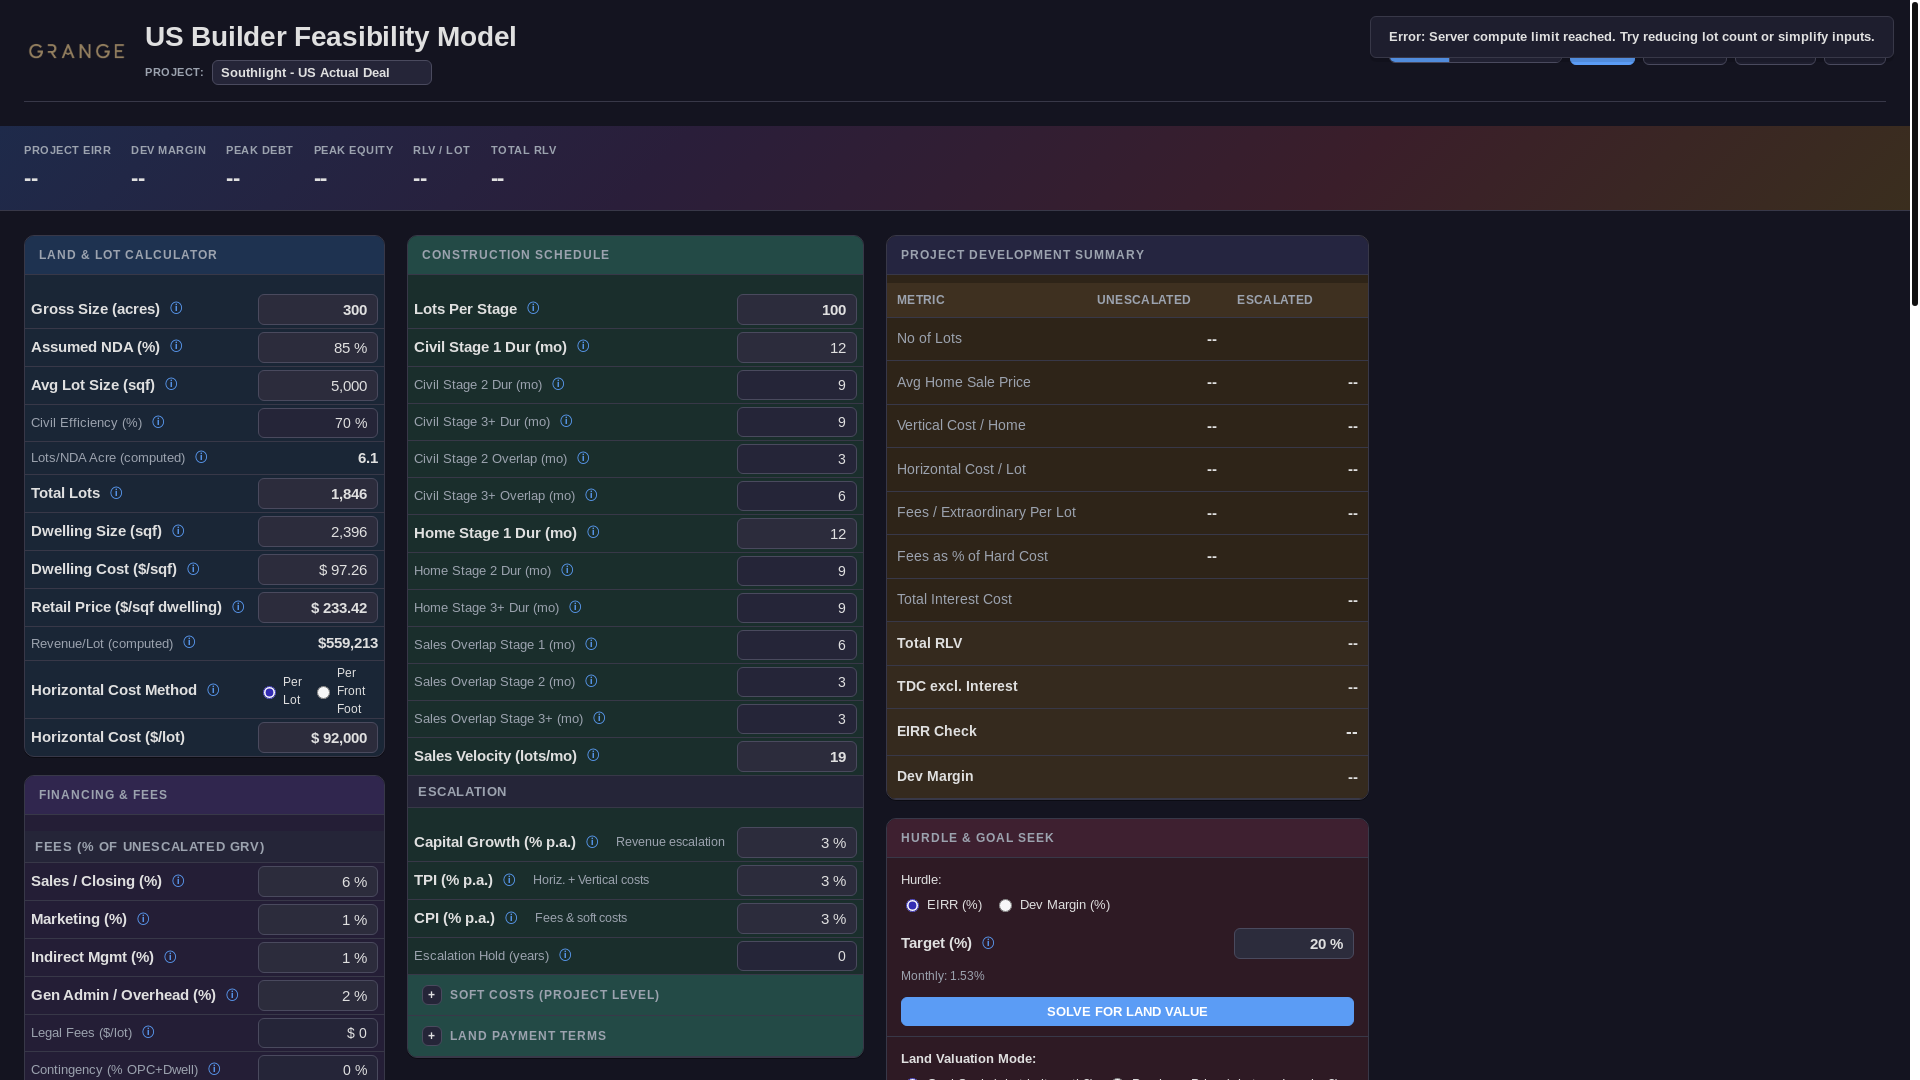1920x1080 pixels.
Task: Open info for Sales / Closing (%)
Action: (178, 881)
